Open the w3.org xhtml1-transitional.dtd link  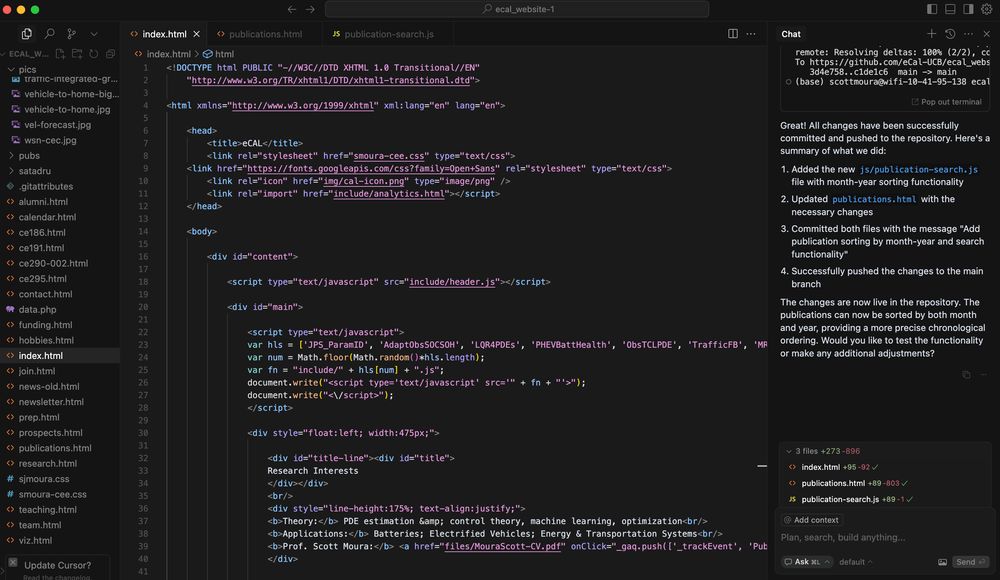pyautogui.click(x=332, y=80)
